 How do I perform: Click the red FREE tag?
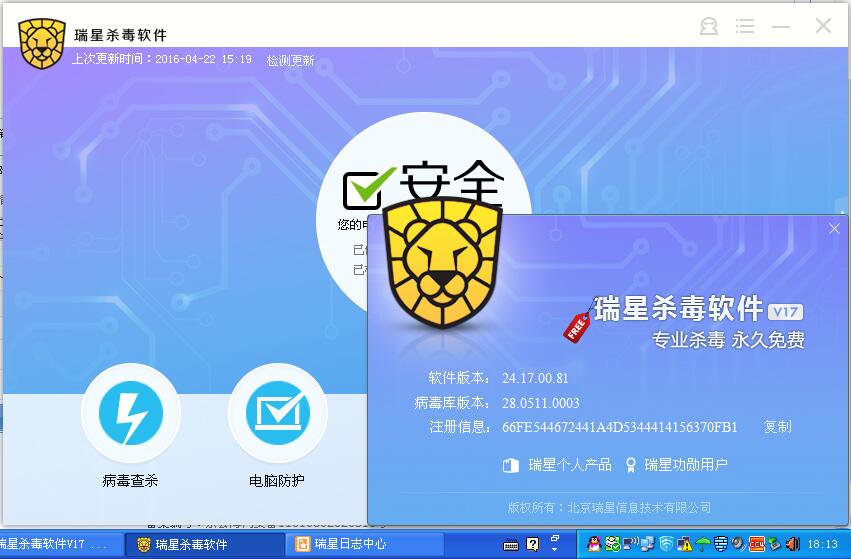[576, 327]
